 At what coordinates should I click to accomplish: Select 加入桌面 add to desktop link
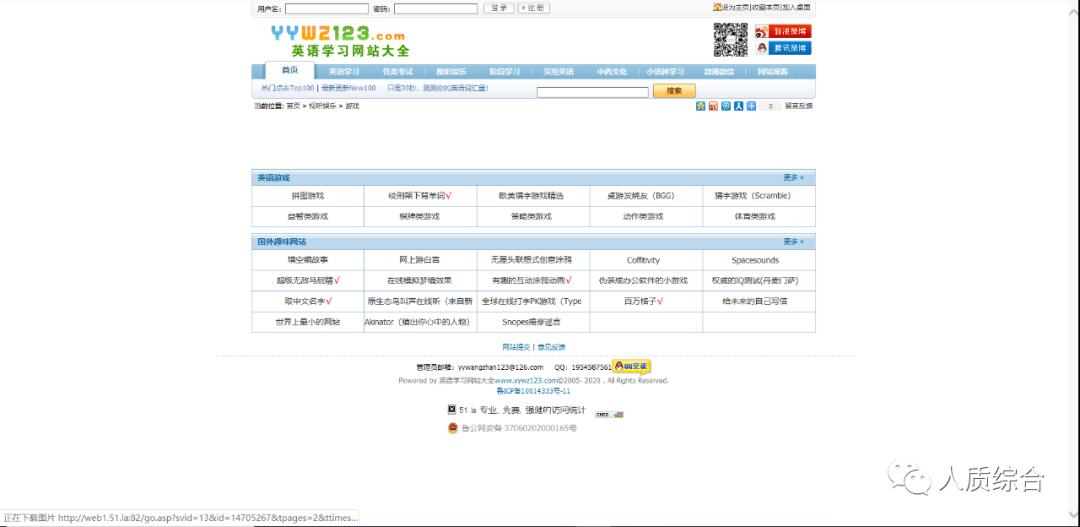click(797, 8)
